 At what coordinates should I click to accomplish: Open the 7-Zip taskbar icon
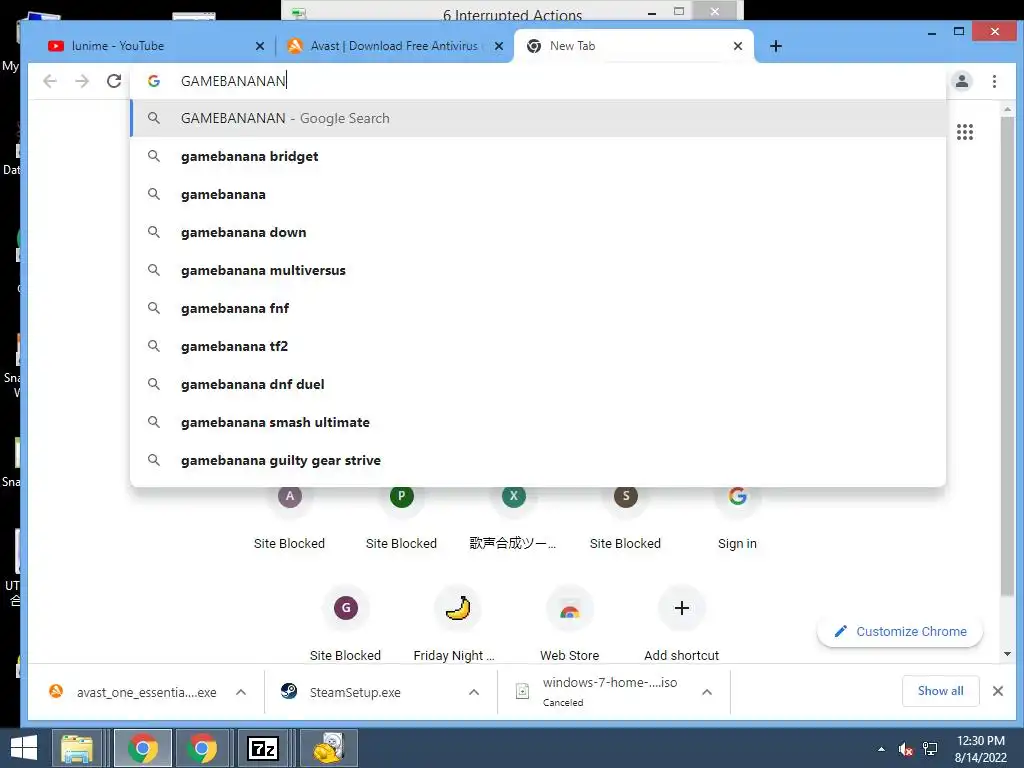click(x=263, y=748)
